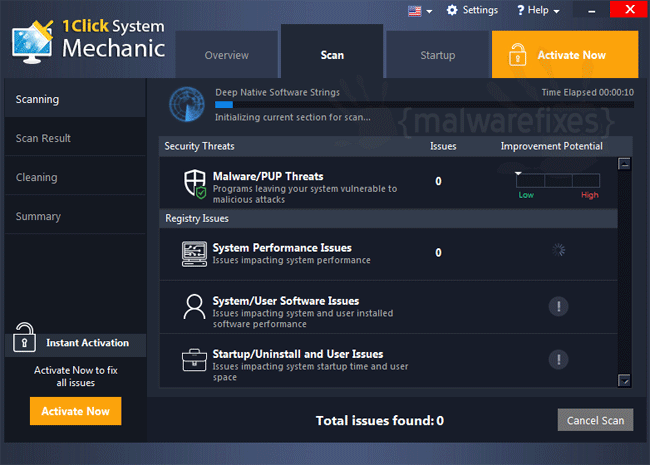This screenshot has height=465, width=650.
Task: Expand the language dropdown arrow beside flag
Action: [x=429, y=12]
